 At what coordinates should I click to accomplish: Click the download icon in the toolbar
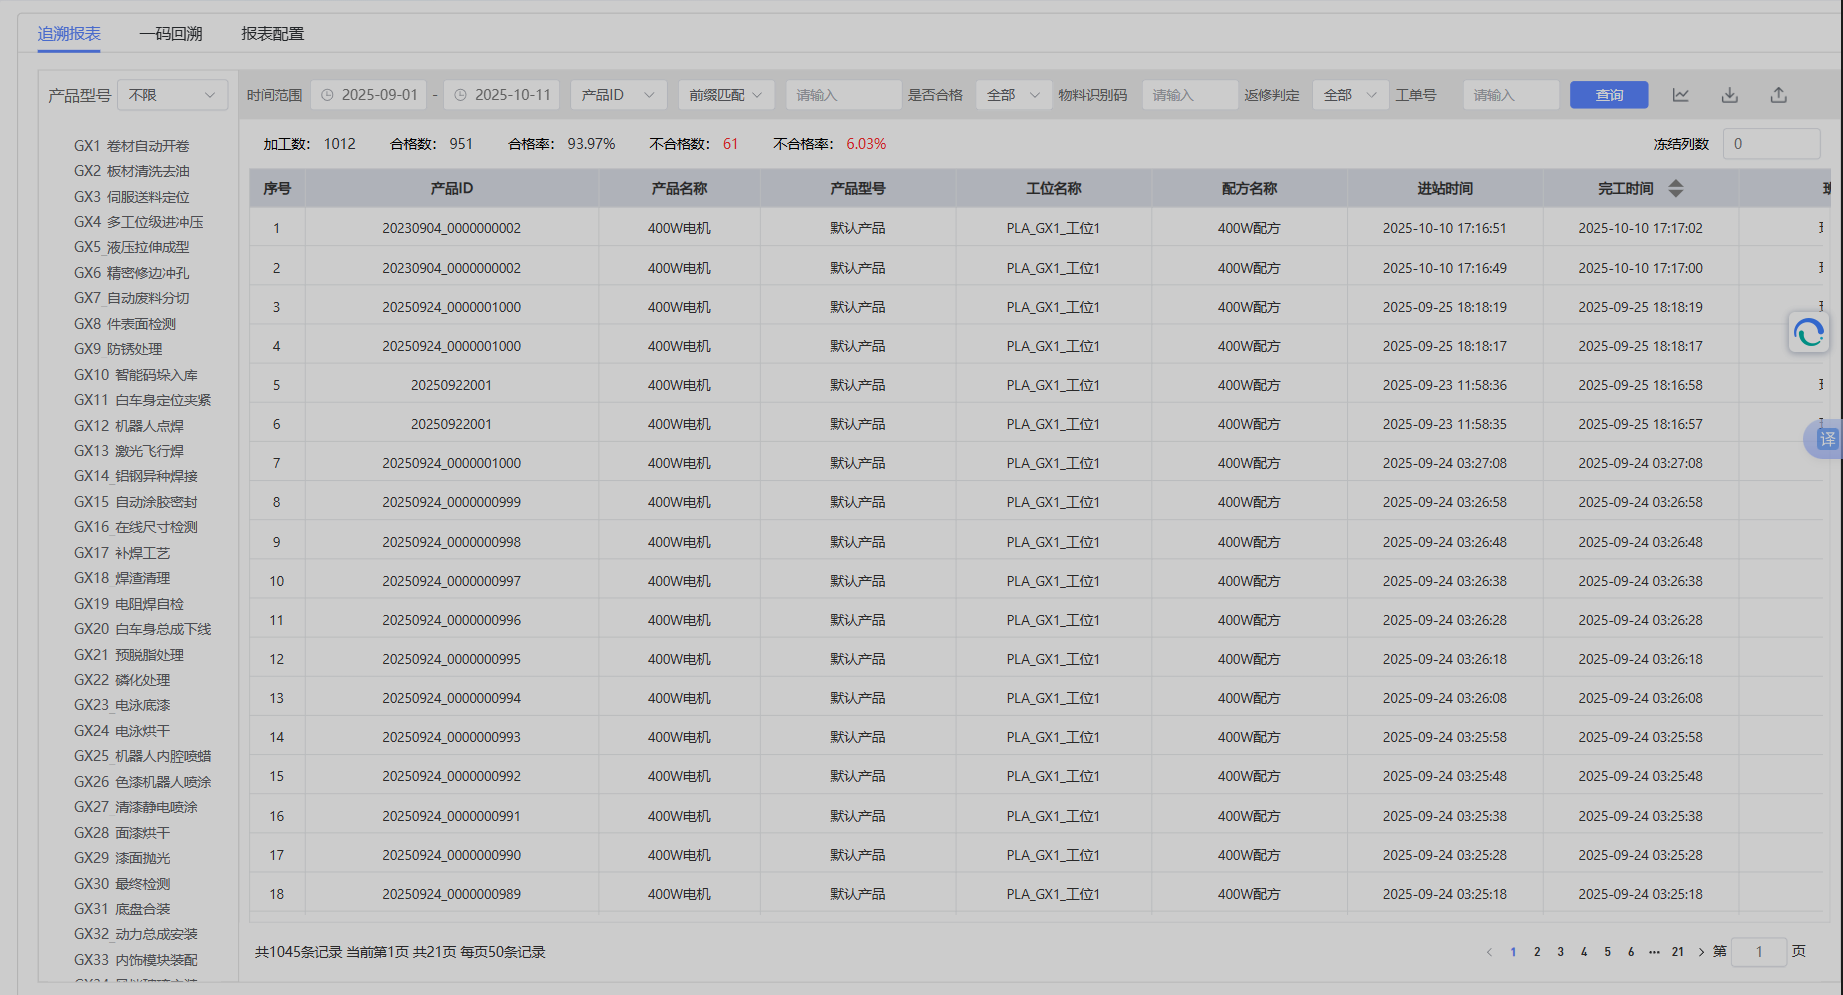coord(1729,95)
